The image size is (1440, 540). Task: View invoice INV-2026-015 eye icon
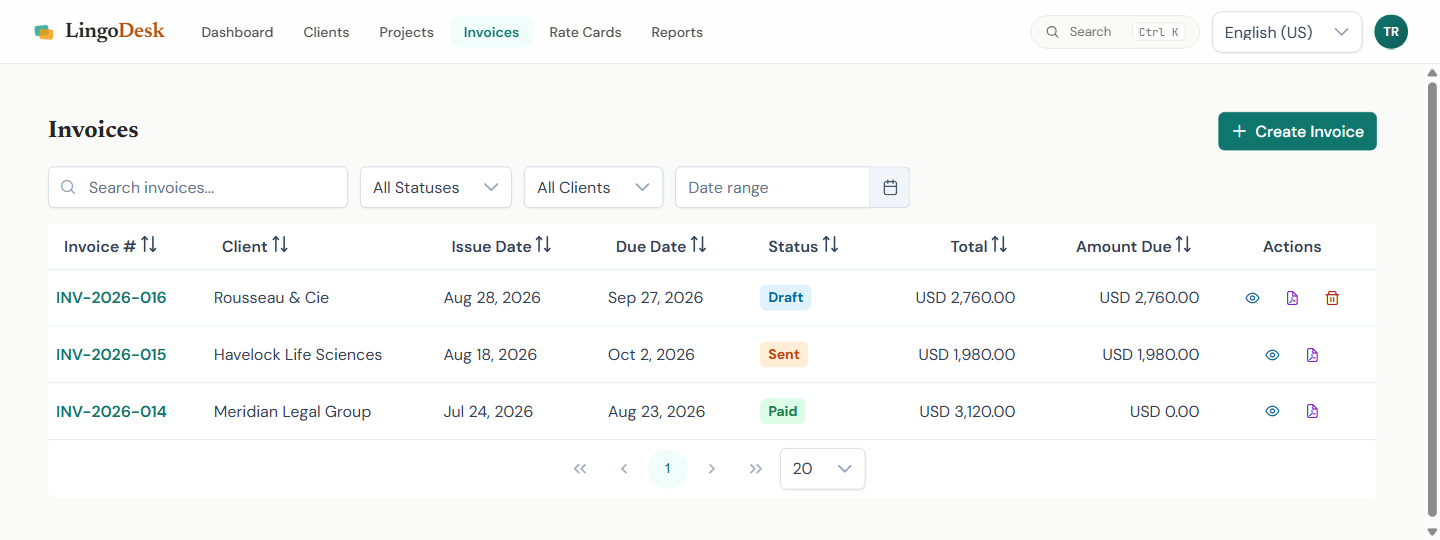coord(1272,355)
